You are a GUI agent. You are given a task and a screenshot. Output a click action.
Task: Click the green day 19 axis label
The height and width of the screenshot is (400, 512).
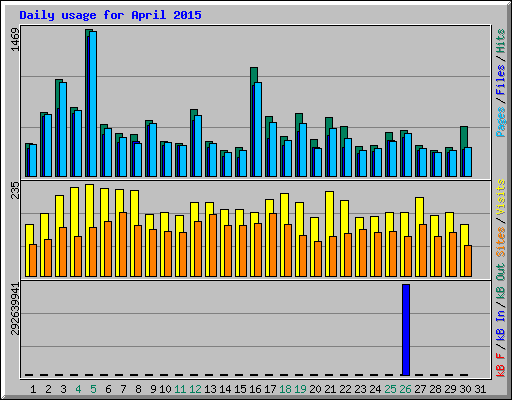tap(300, 389)
